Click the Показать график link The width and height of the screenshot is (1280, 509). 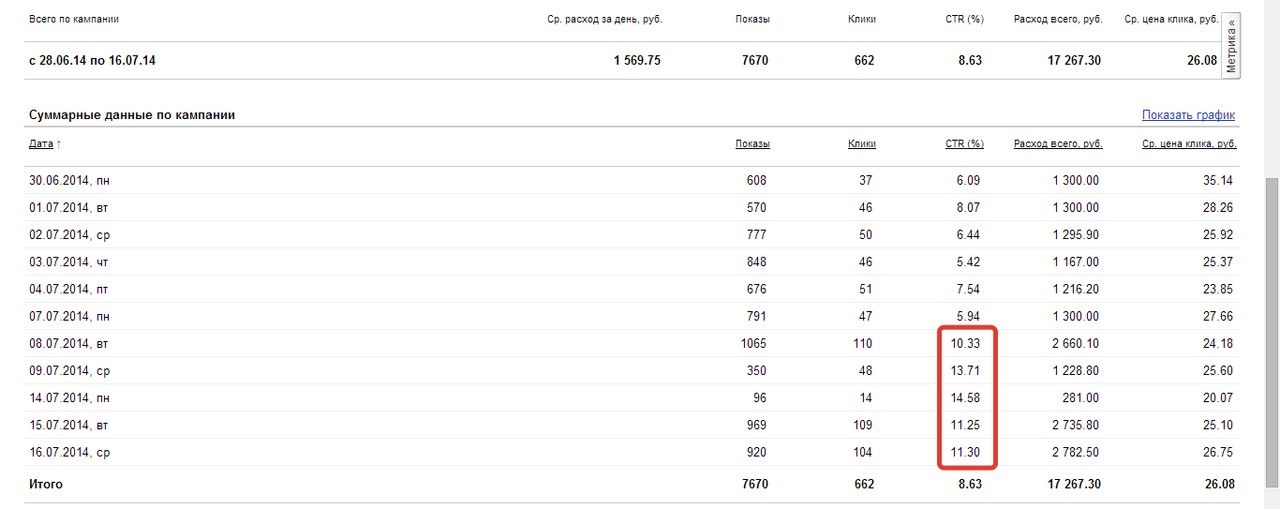click(1188, 115)
